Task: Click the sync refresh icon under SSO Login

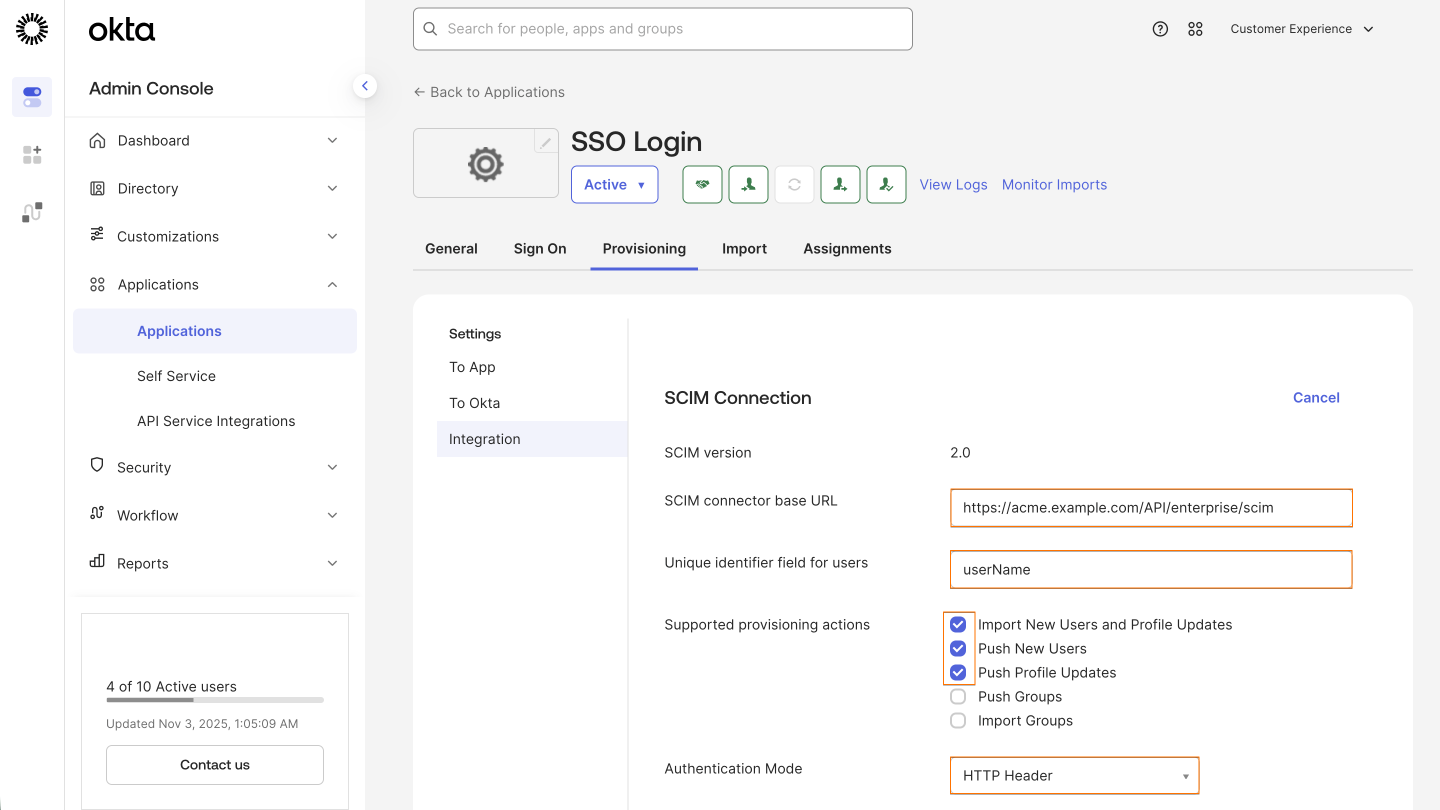Action: pyautogui.click(x=794, y=184)
